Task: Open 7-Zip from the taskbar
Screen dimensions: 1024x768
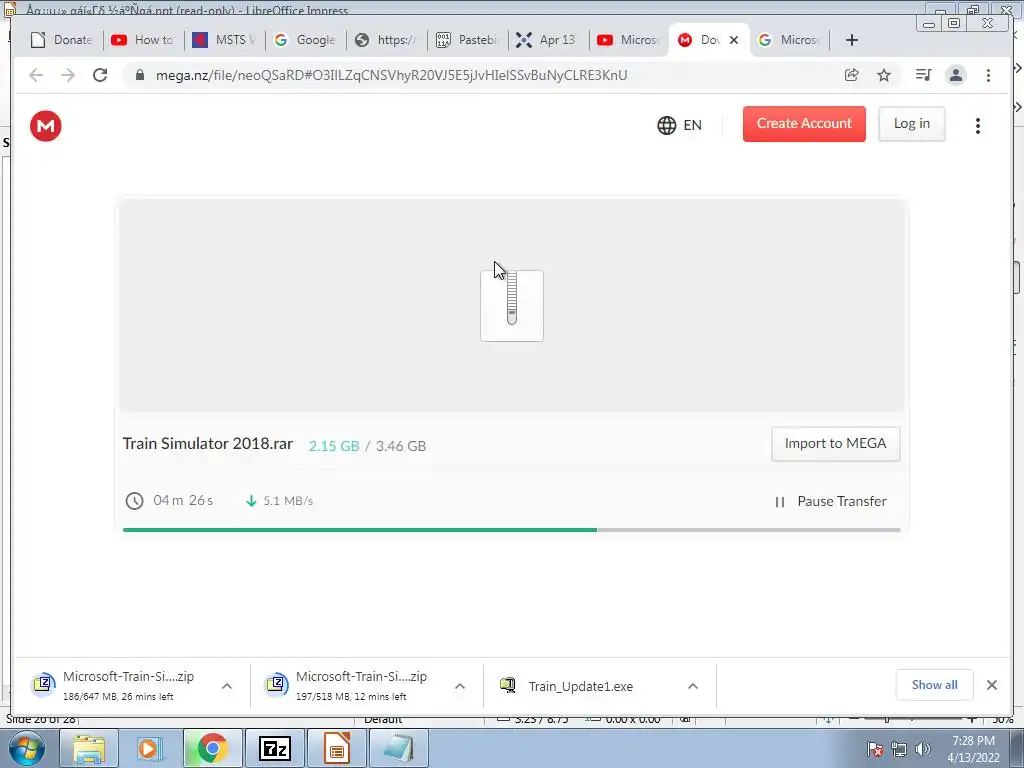Action: (274, 748)
